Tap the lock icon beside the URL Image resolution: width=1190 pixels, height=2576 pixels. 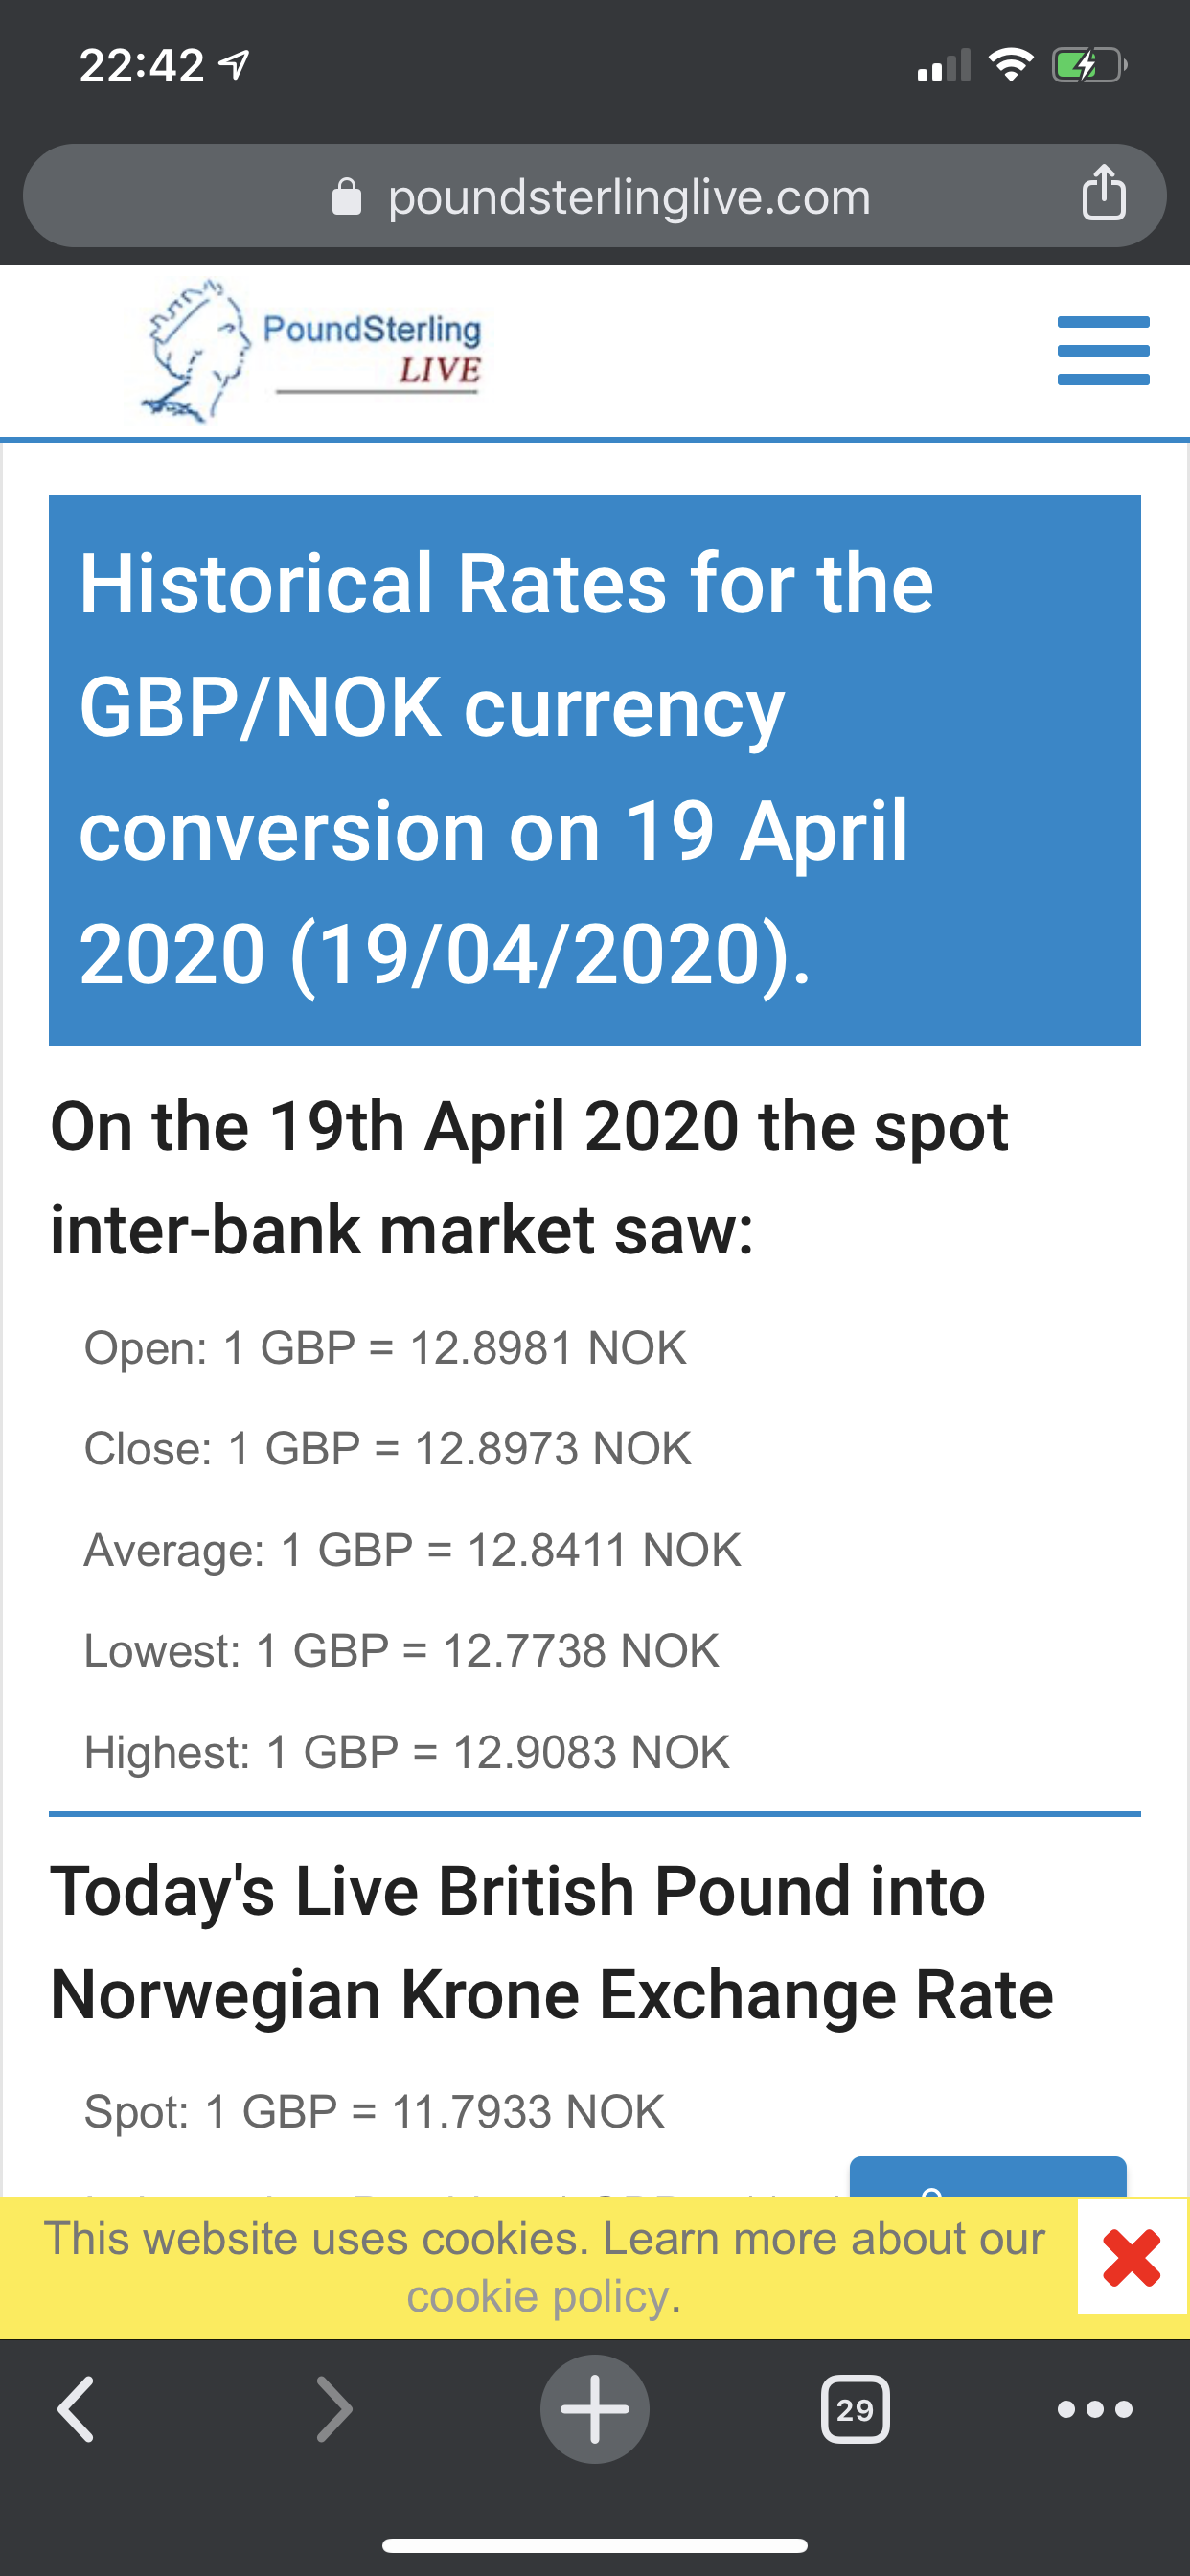346,197
